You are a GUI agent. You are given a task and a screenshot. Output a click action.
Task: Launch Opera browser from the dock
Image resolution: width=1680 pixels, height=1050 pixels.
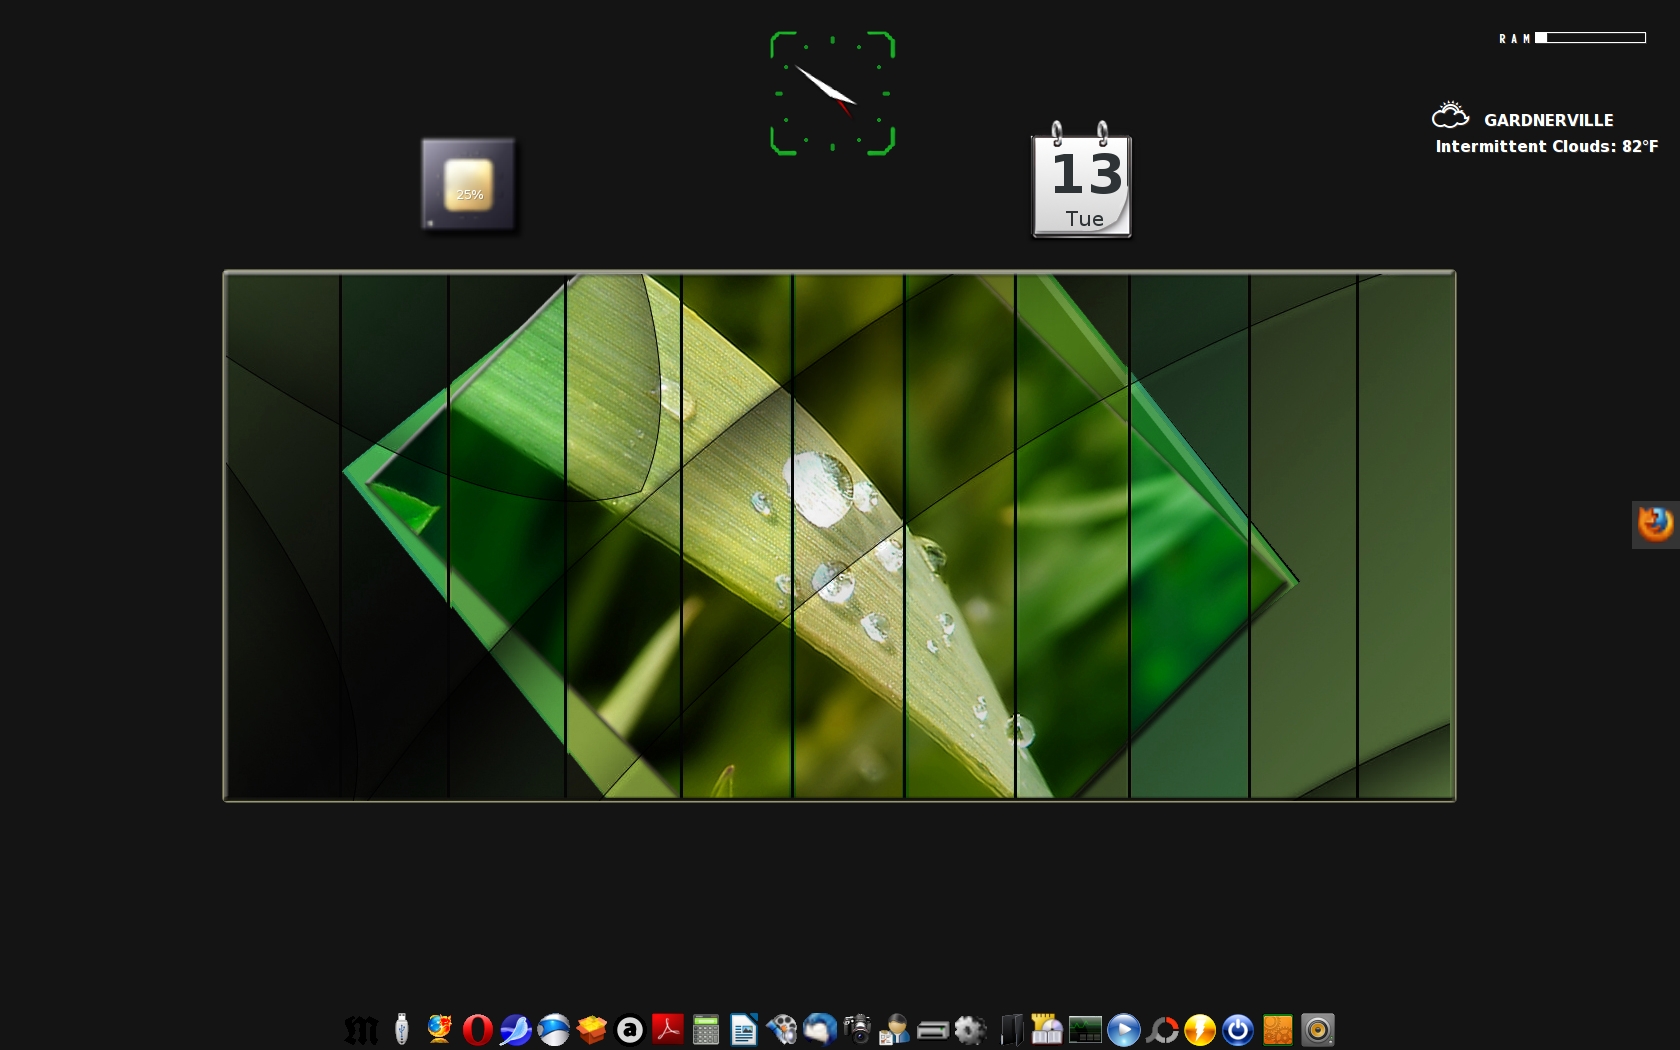(477, 1030)
